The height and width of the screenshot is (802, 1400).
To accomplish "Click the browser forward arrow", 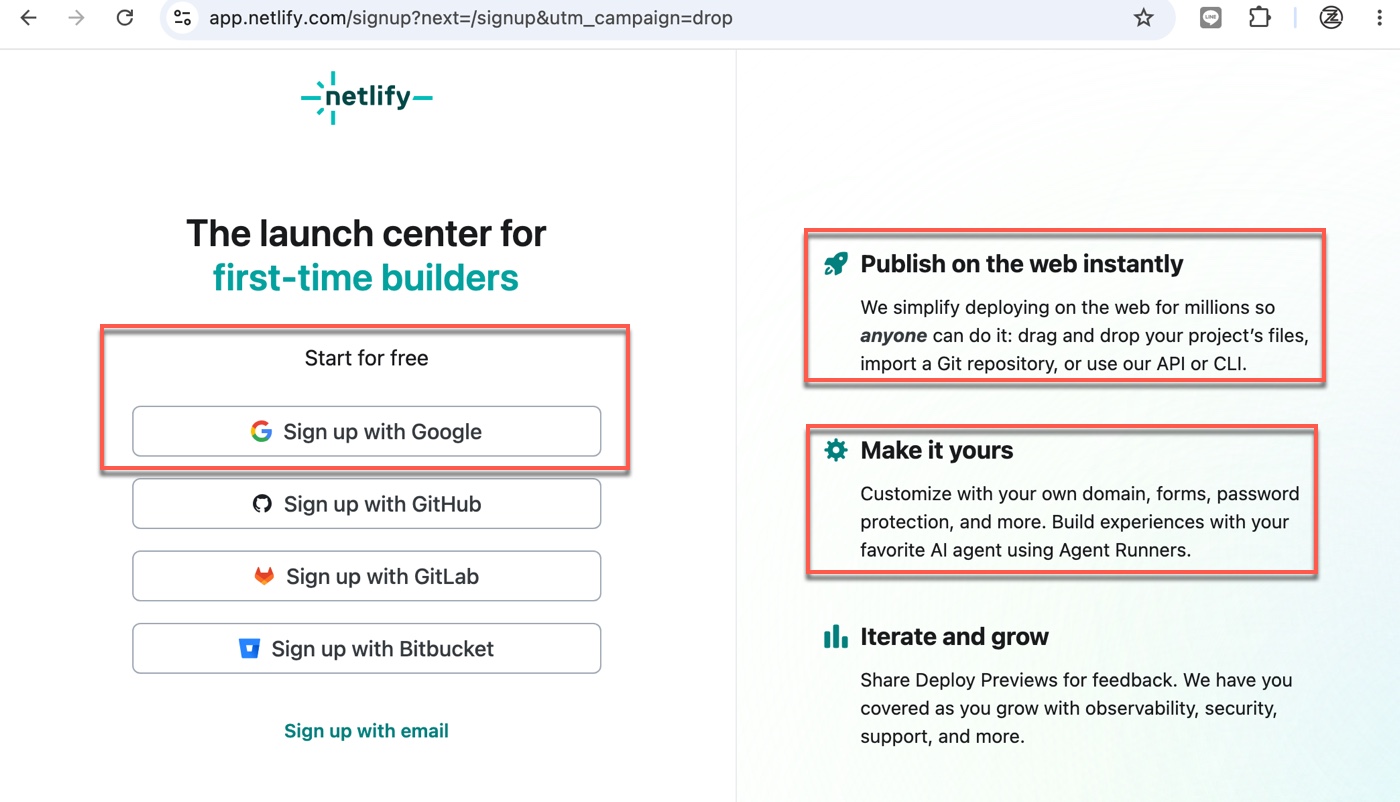I will tap(76, 18).
